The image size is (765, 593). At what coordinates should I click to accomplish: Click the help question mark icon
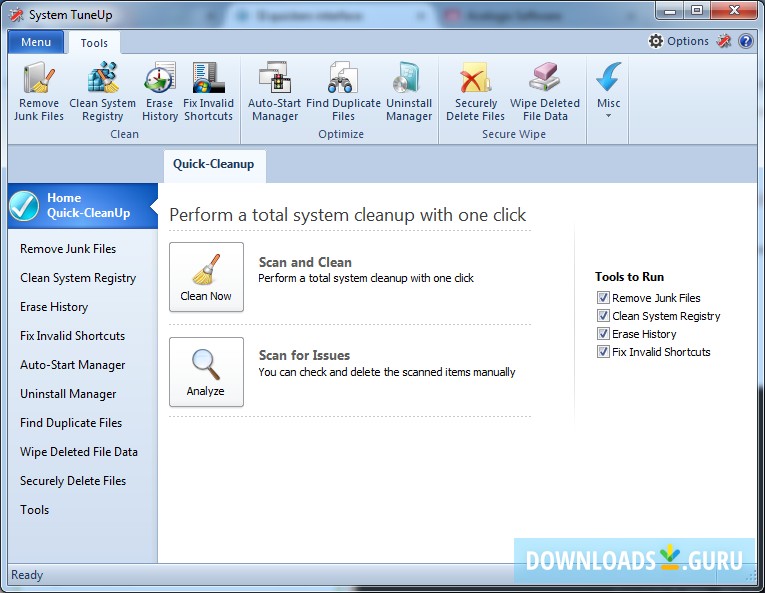click(x=746, y=41)
